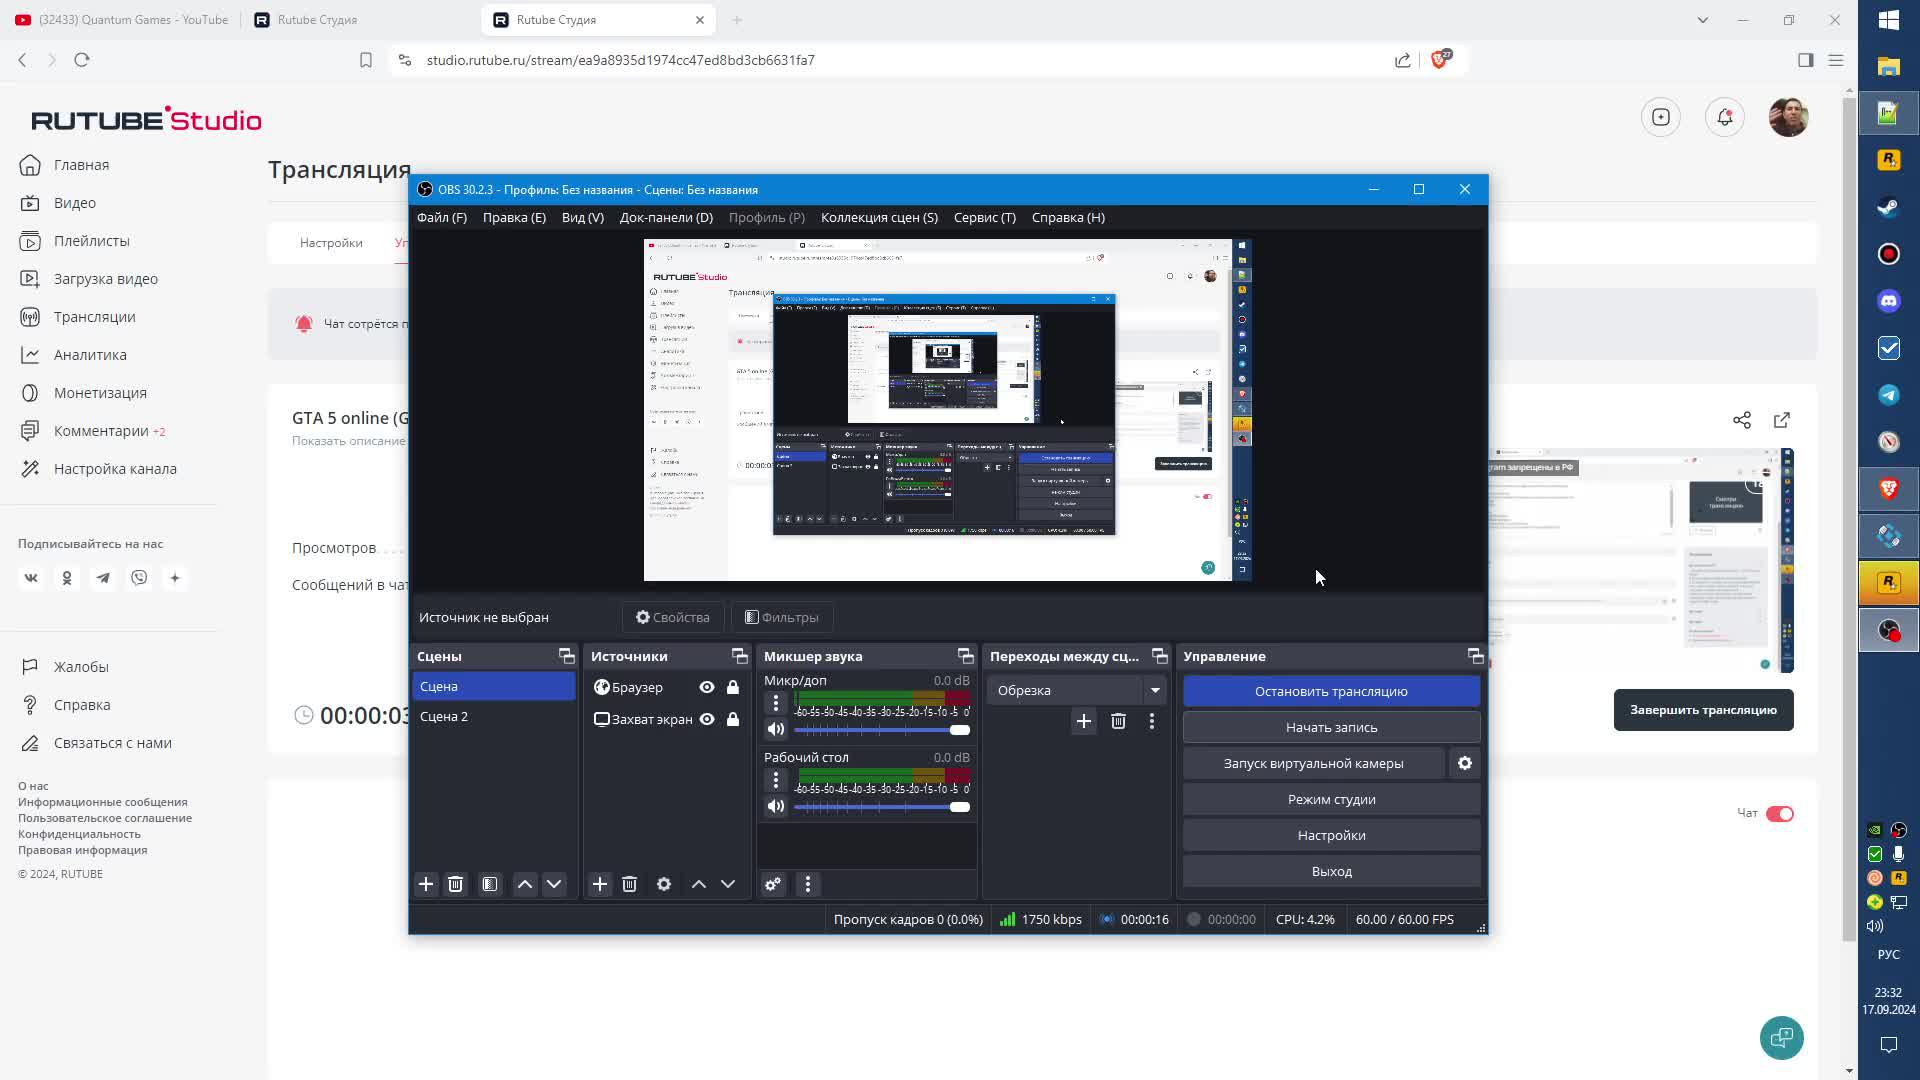Image resolution: width=1920 pixels, height=1080 pixels.
Task: Launch Discord from Windows taskbar
Action: (1888, 301)
